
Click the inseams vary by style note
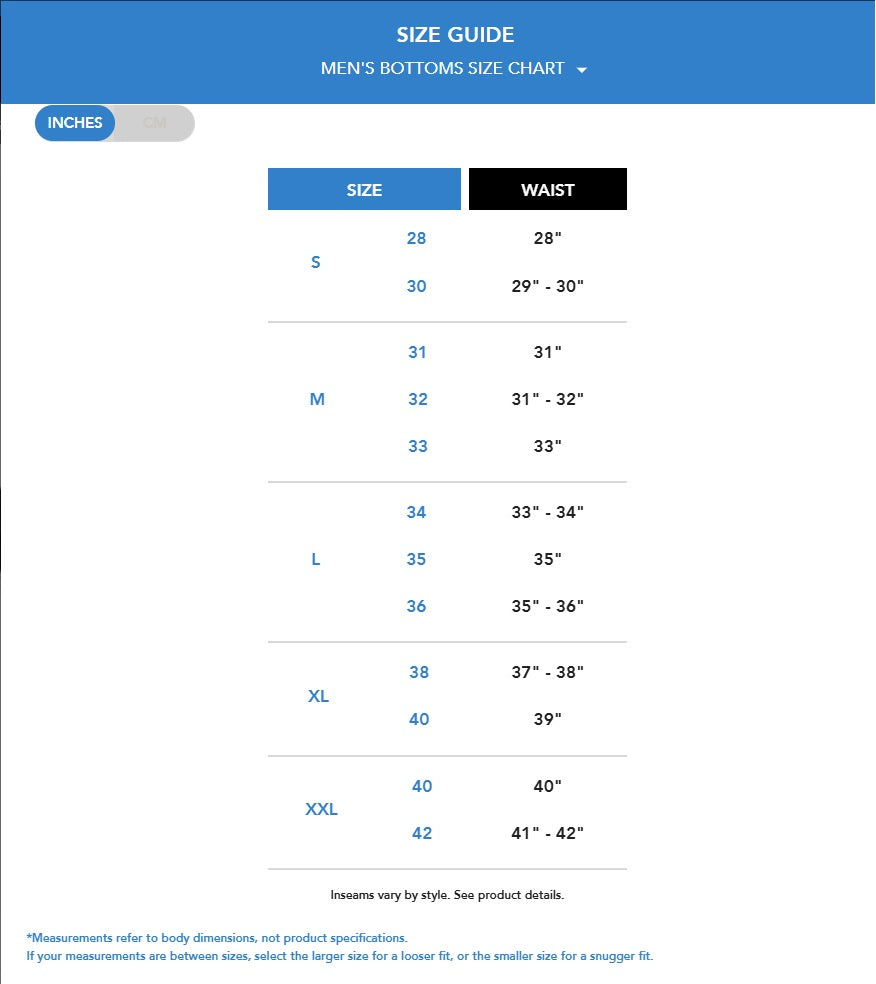click(x=447, y=895)
